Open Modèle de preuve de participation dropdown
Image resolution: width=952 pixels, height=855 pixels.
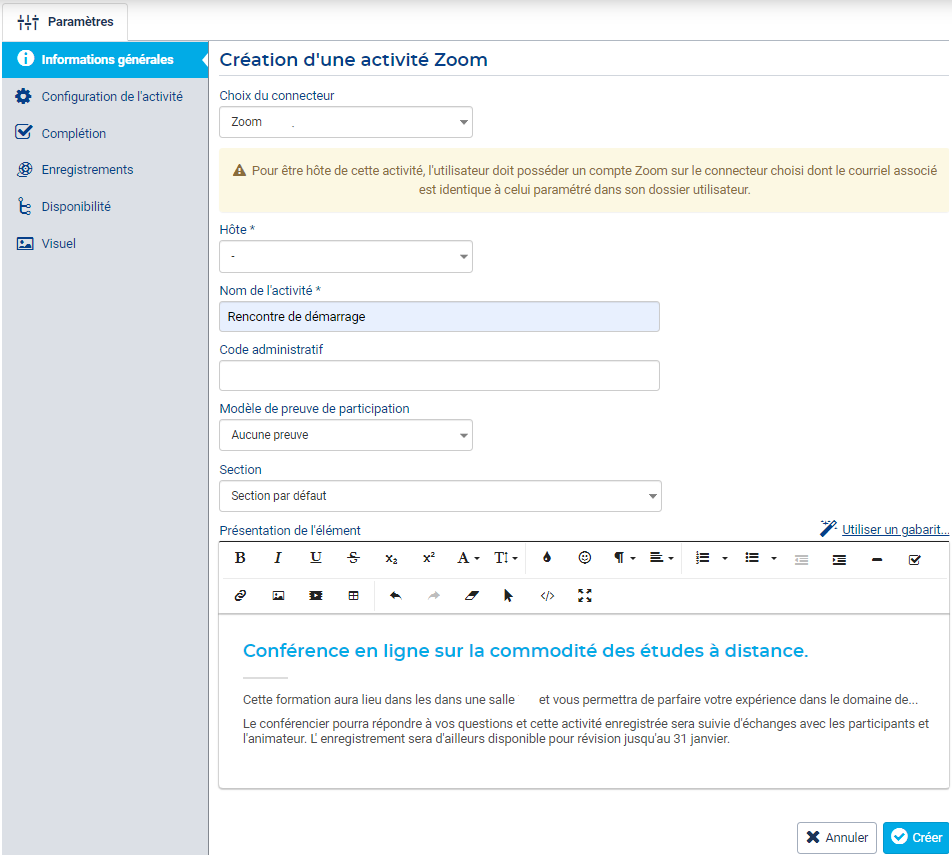coord(345,435)
